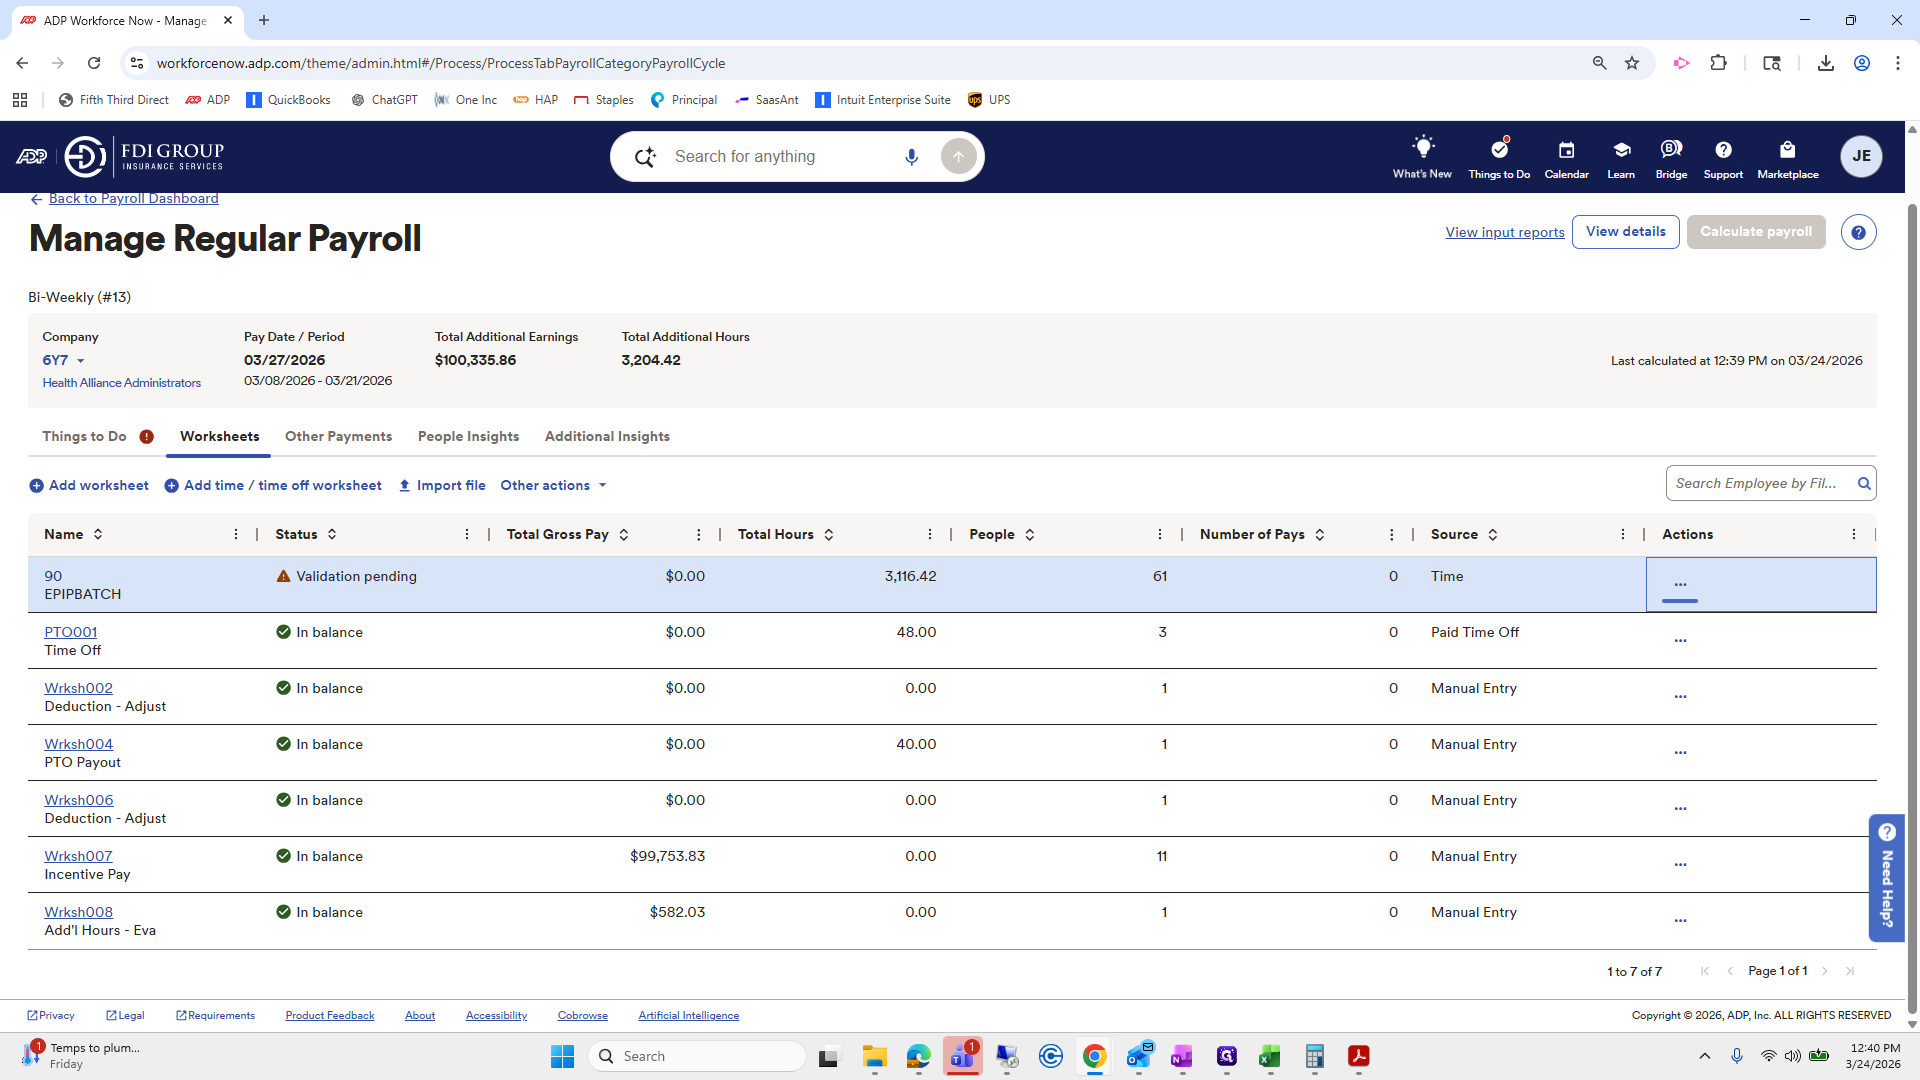1920x1080 pixels.
Task: Open the Bridge community icon
Action: (1670, 150)
